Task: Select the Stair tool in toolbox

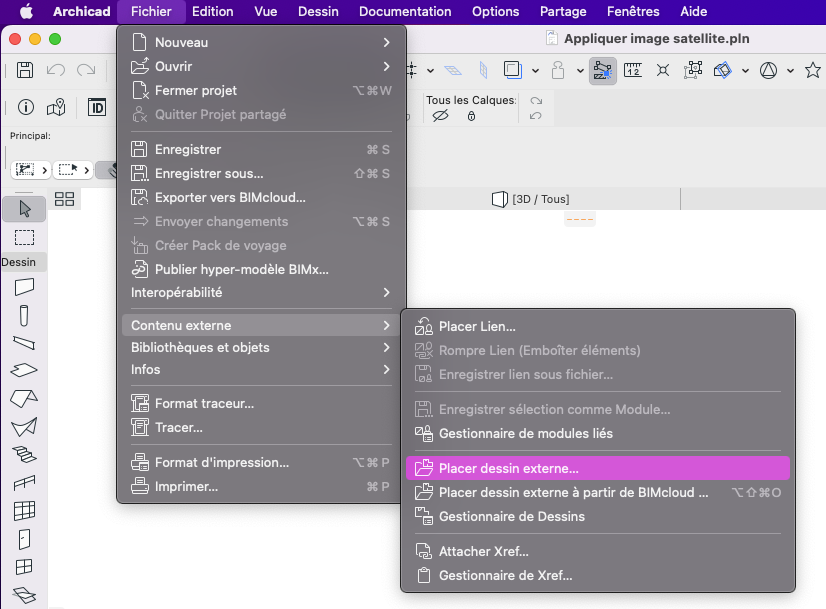Action: pos(24,454)
